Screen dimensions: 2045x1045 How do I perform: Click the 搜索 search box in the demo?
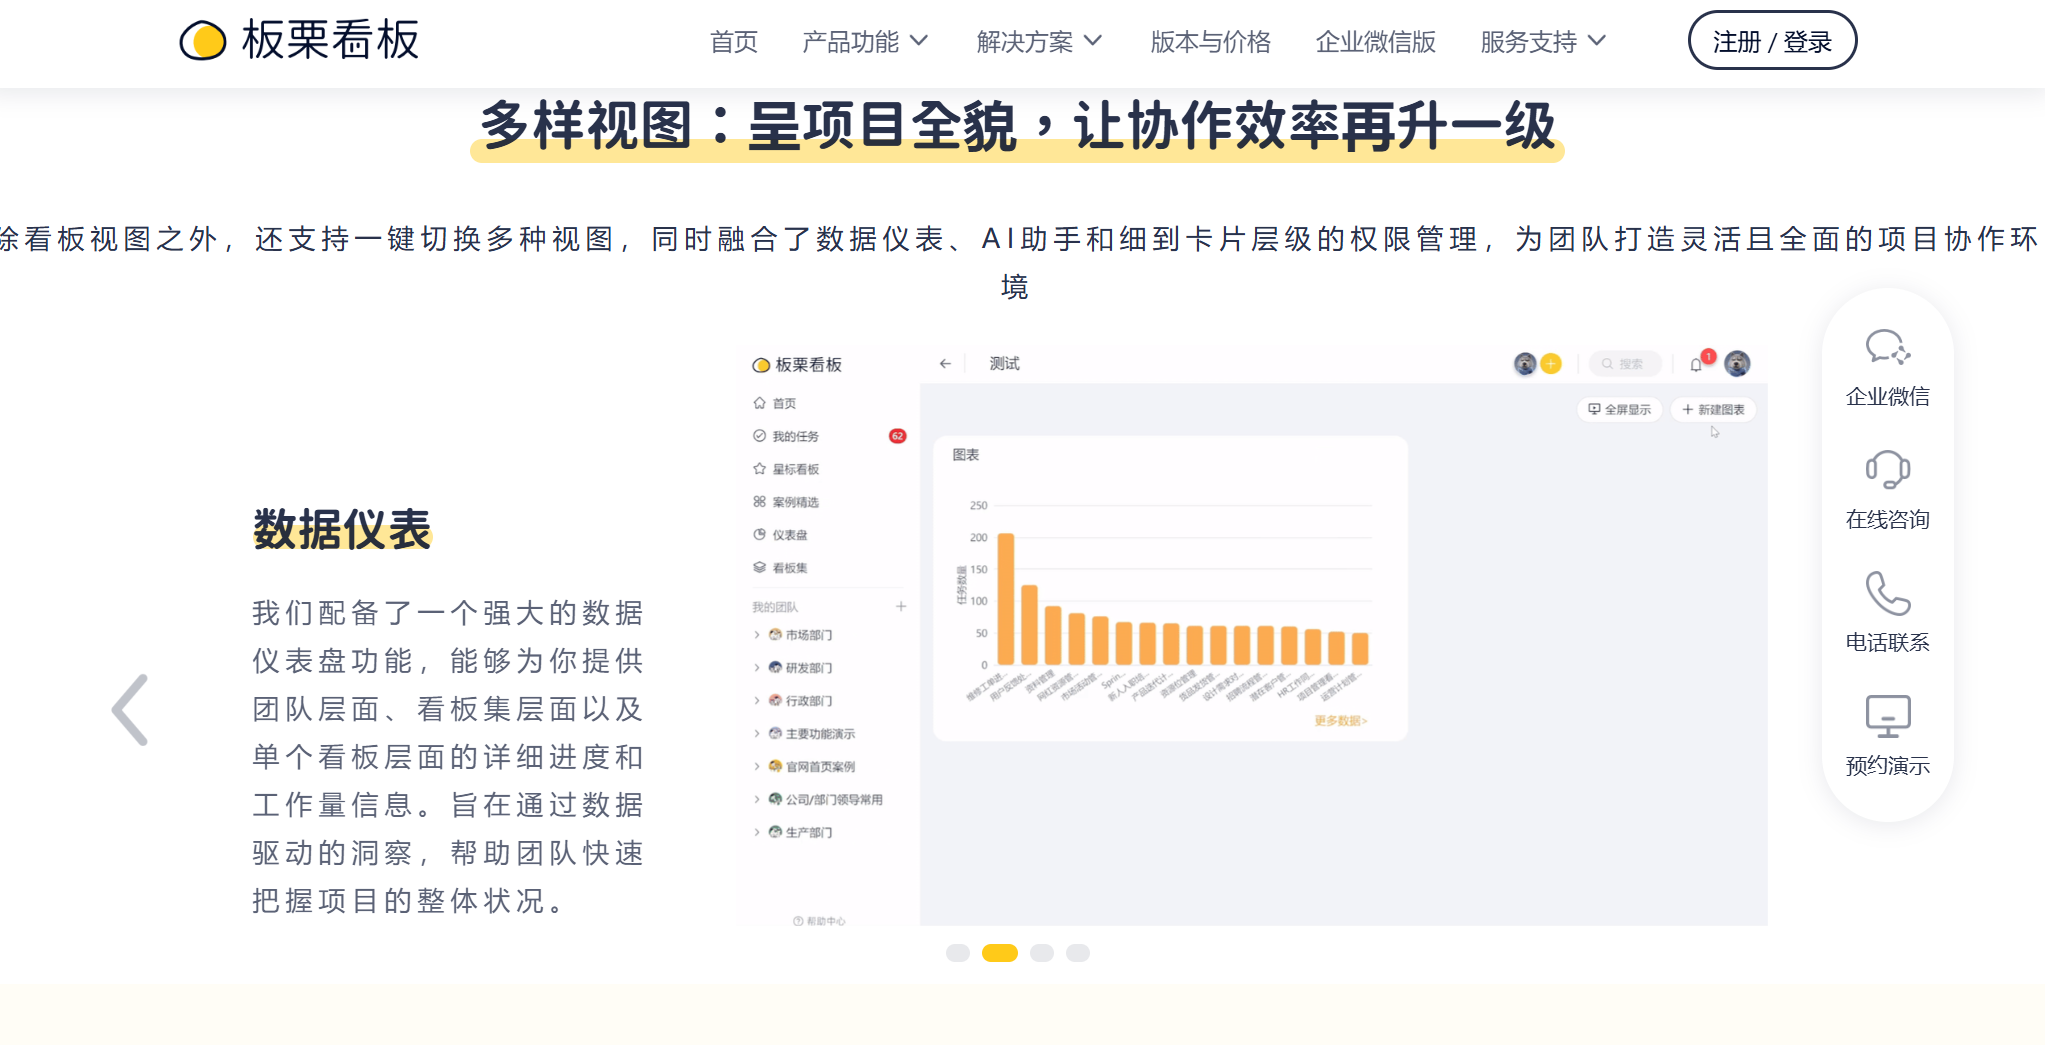point(1625,364)
